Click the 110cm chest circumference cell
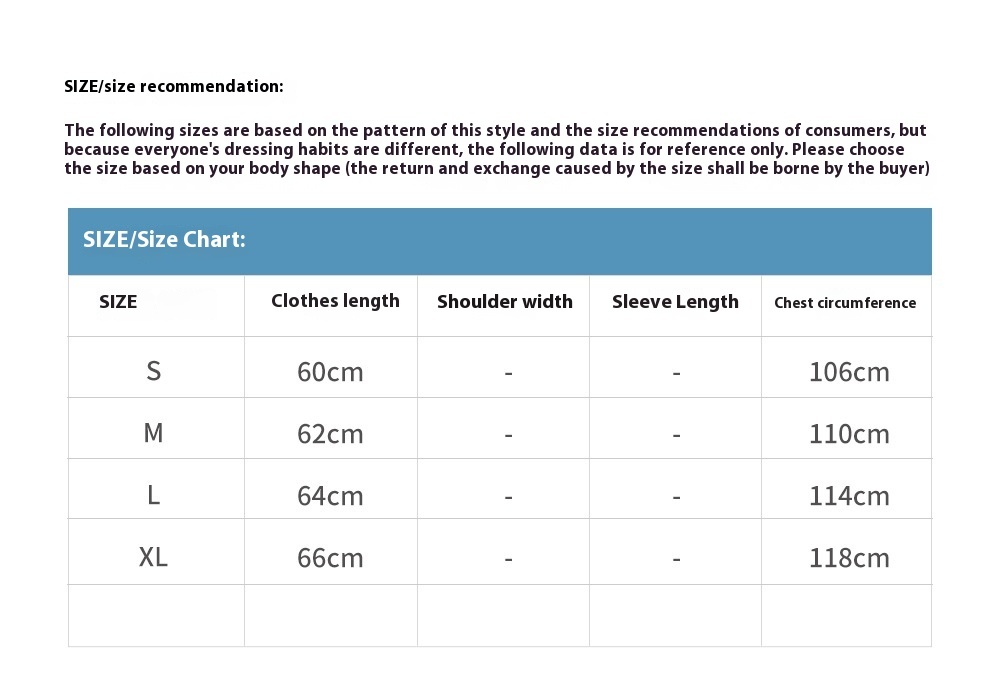Screen dimensions: 1000x674 pyautogui.click(x=849, y=434)
